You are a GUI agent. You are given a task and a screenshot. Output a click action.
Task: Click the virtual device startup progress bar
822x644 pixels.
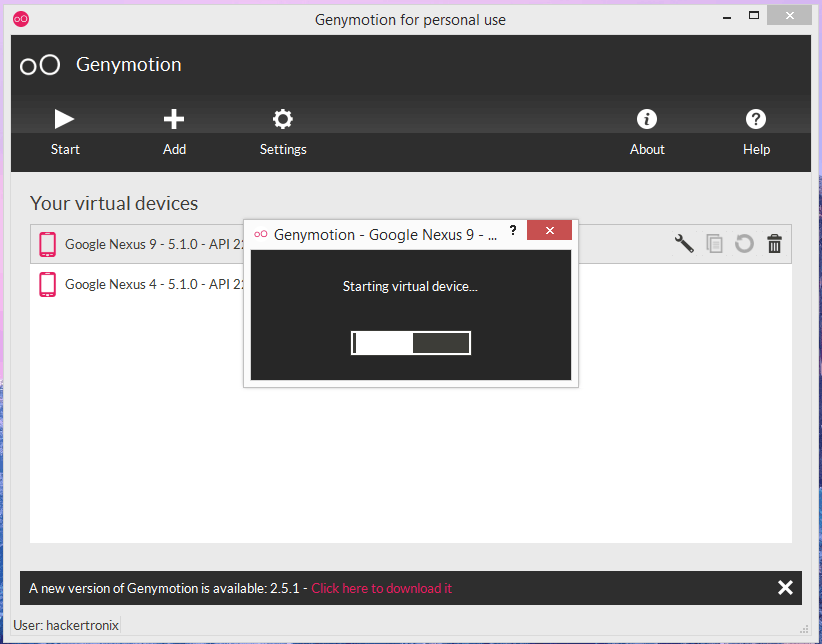[411, 343]
